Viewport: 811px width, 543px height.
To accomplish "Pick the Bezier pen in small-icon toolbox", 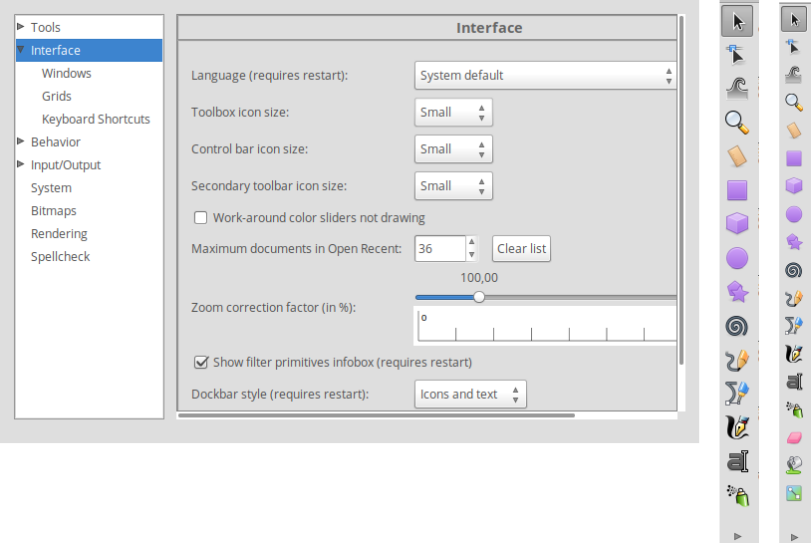I will tap(793, 325).
